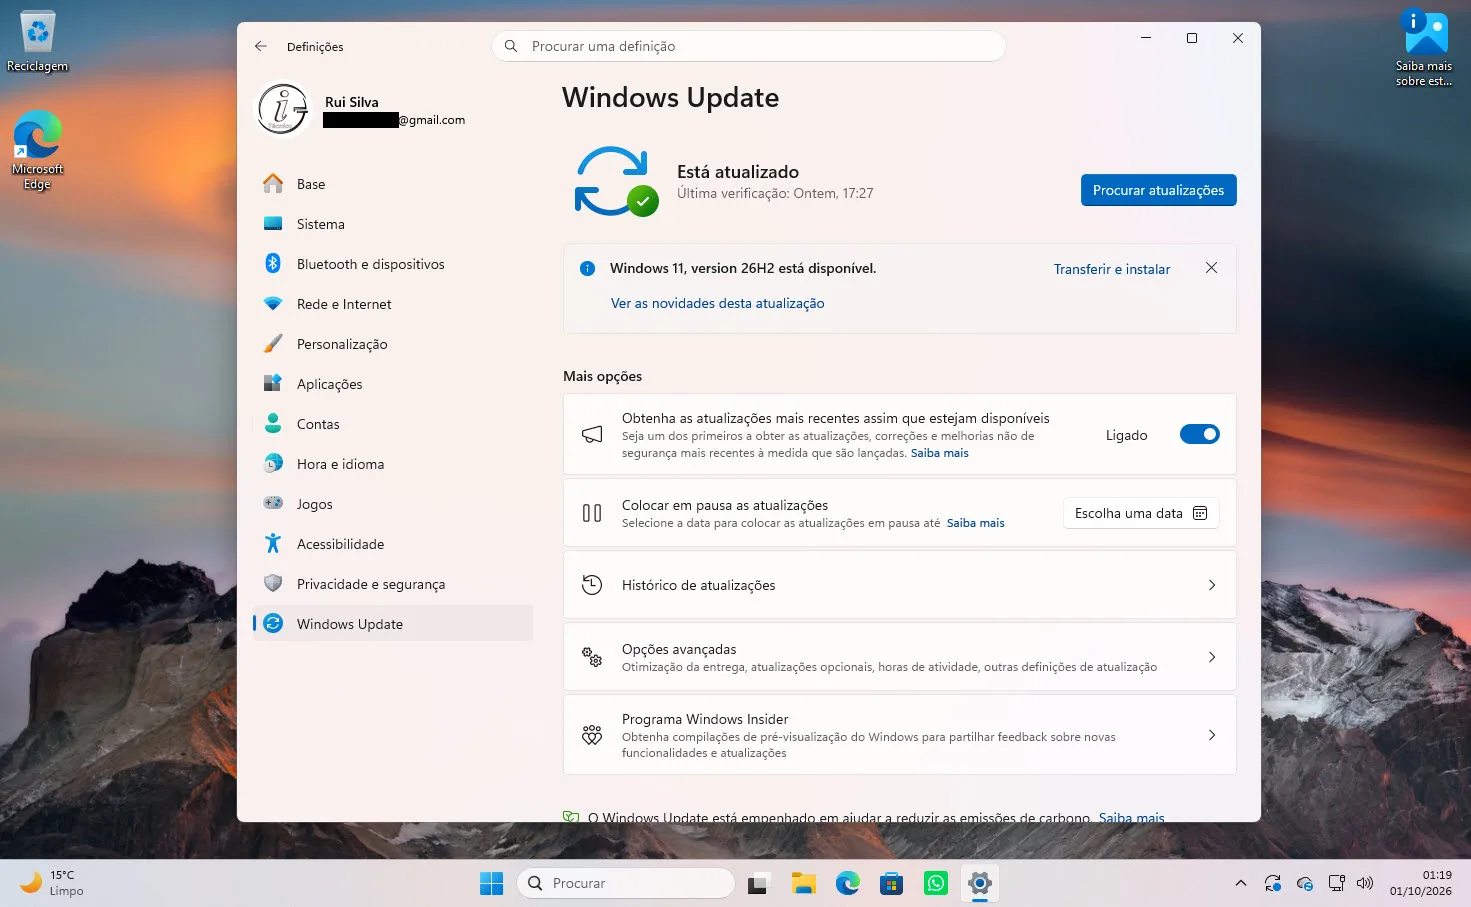This screenshot has width=1471, height=907.
Task: Click the pause icon for 'Colocar em pausa'
Action: coord(592,513)
